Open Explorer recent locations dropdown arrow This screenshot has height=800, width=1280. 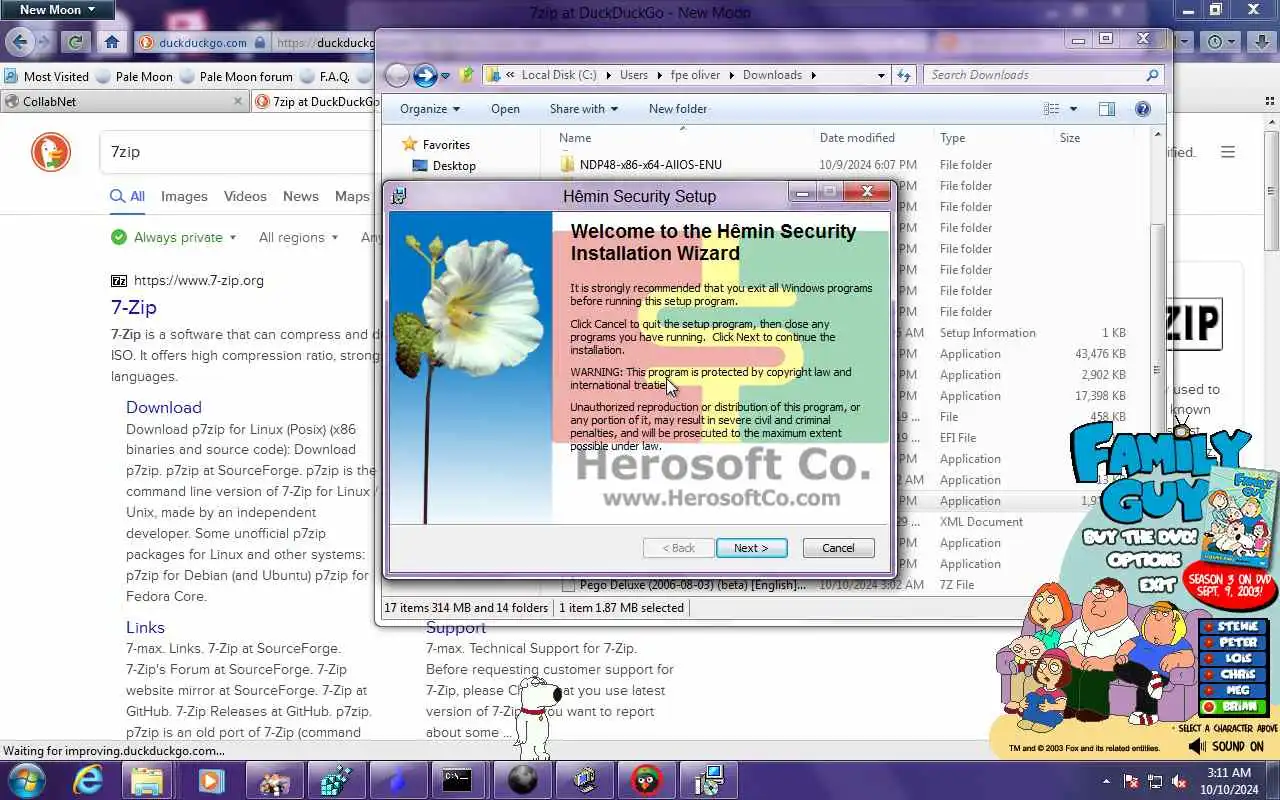click(445, 76)
